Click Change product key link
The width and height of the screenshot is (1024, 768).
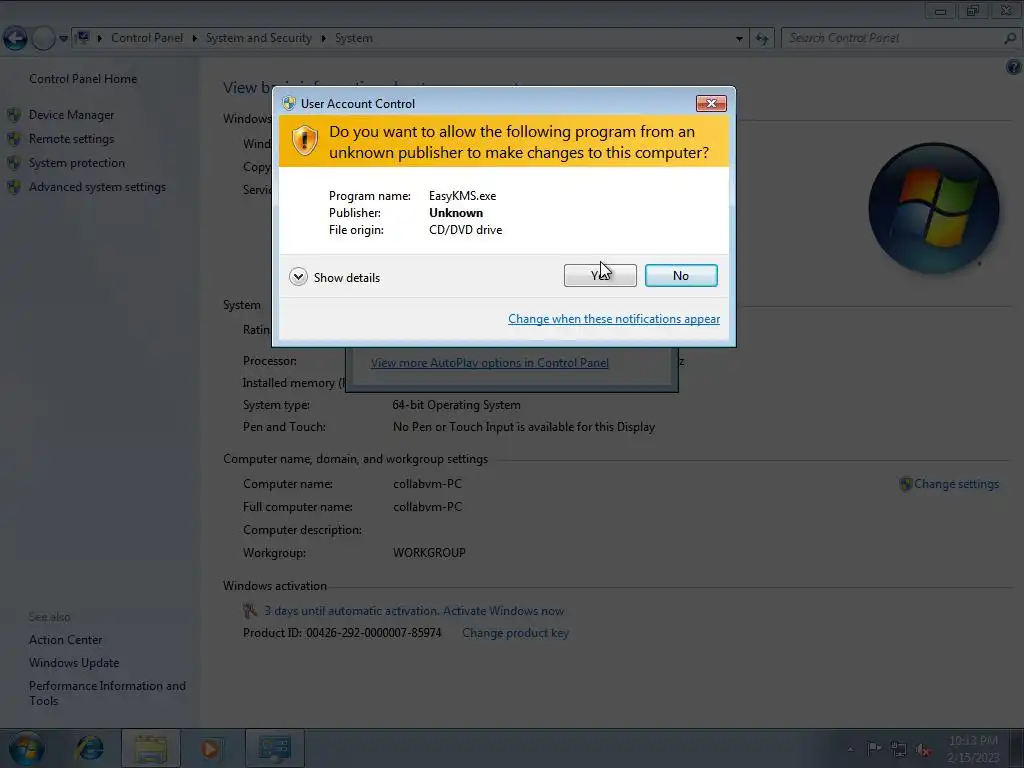tap(515, 633)
